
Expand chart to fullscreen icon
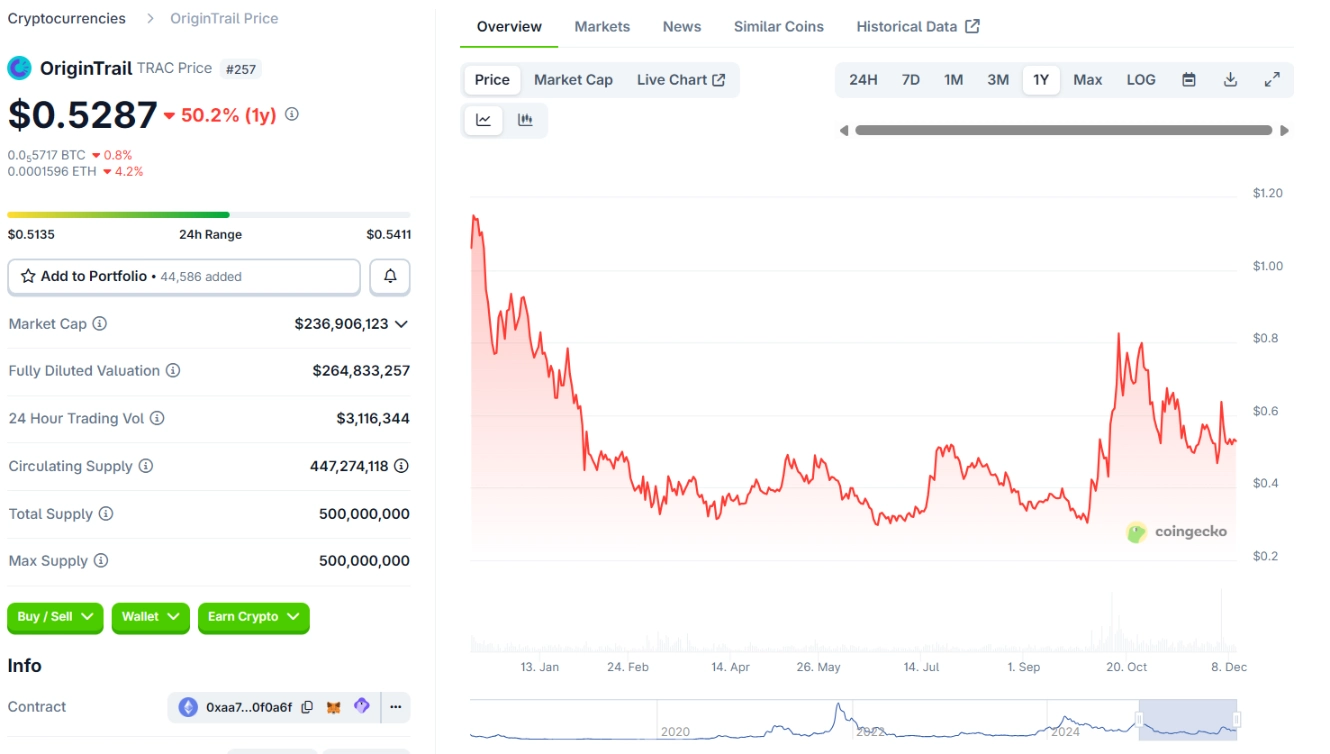[x=1272, y=80]
